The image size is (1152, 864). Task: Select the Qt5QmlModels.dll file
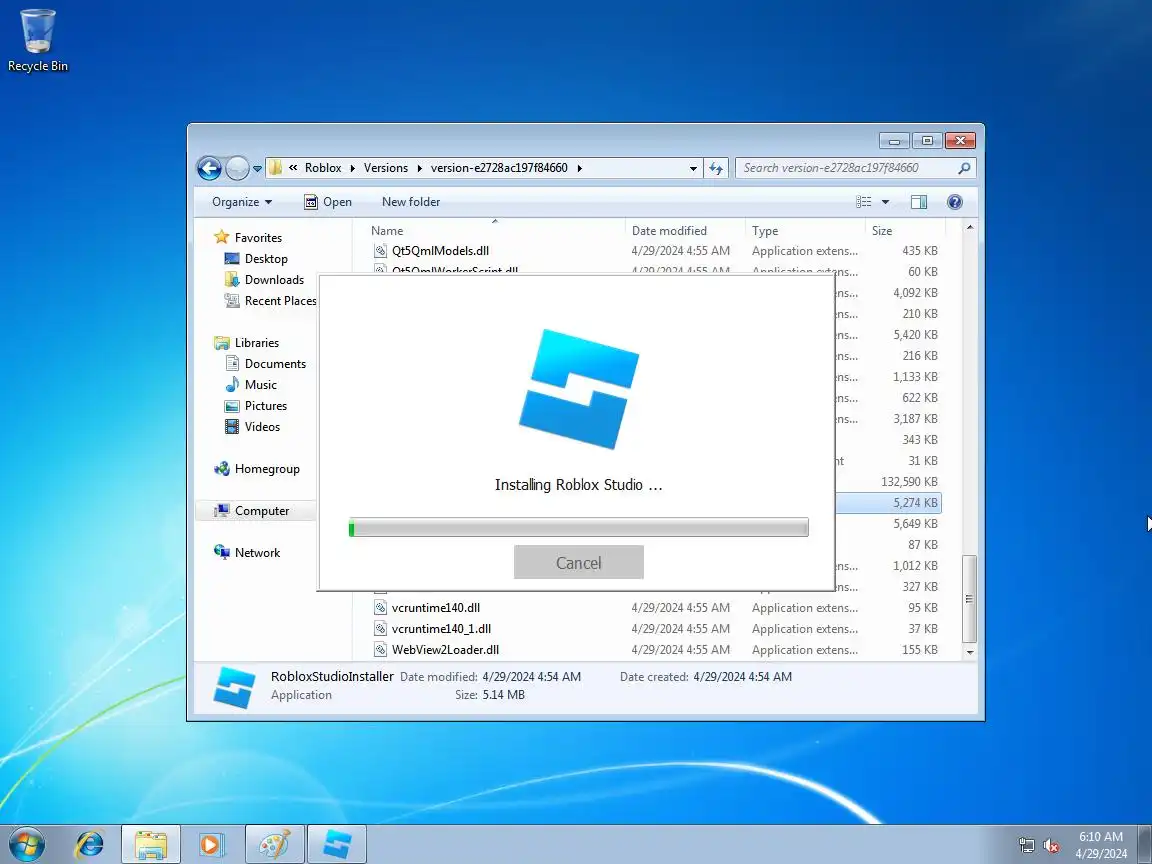pos(440,251)
